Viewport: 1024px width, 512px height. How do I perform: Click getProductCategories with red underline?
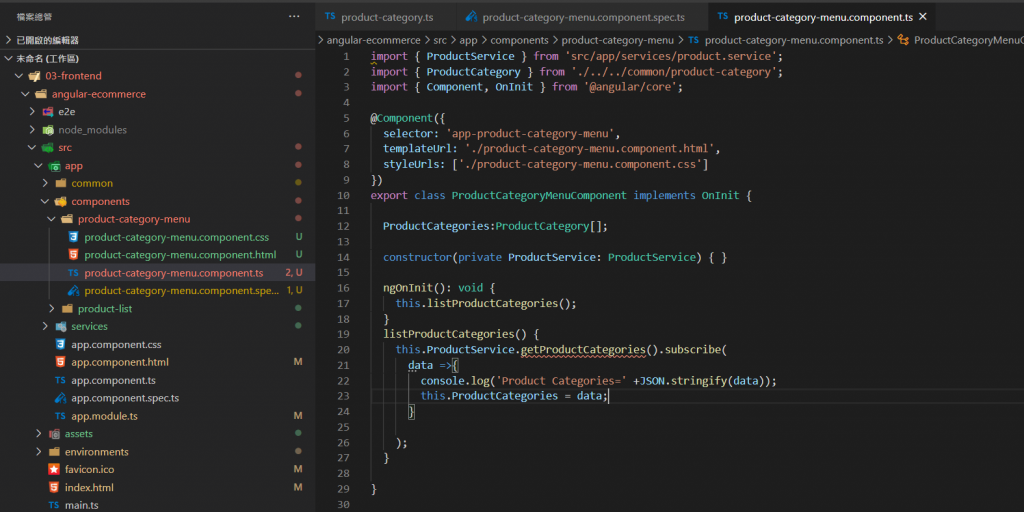[583, 349]
